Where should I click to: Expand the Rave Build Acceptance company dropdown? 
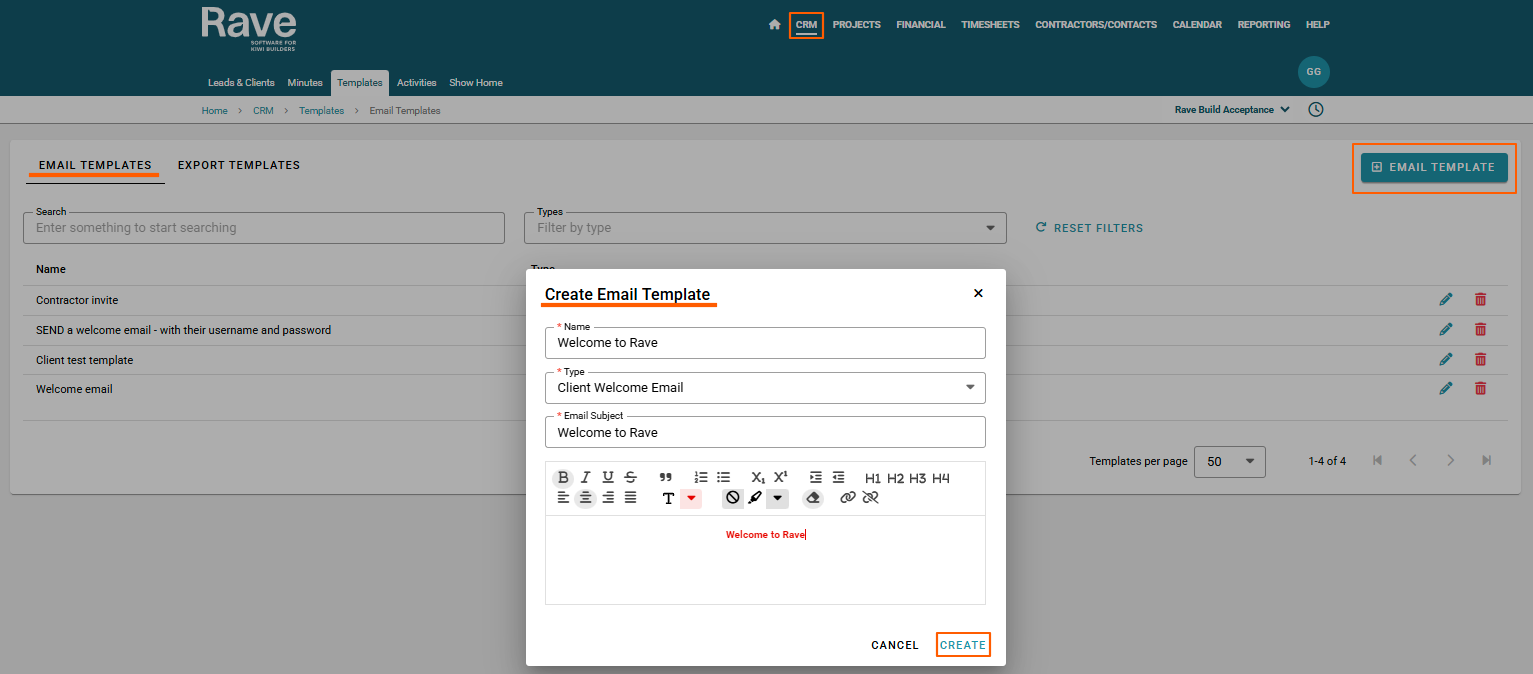point(1232,110)
